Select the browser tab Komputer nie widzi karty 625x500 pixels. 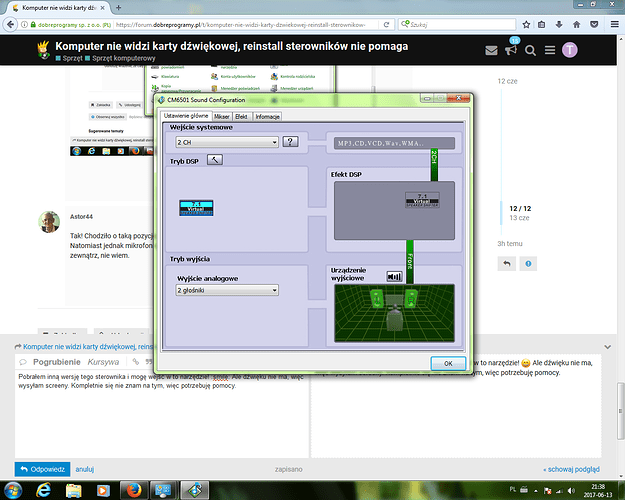click(59, 8)
